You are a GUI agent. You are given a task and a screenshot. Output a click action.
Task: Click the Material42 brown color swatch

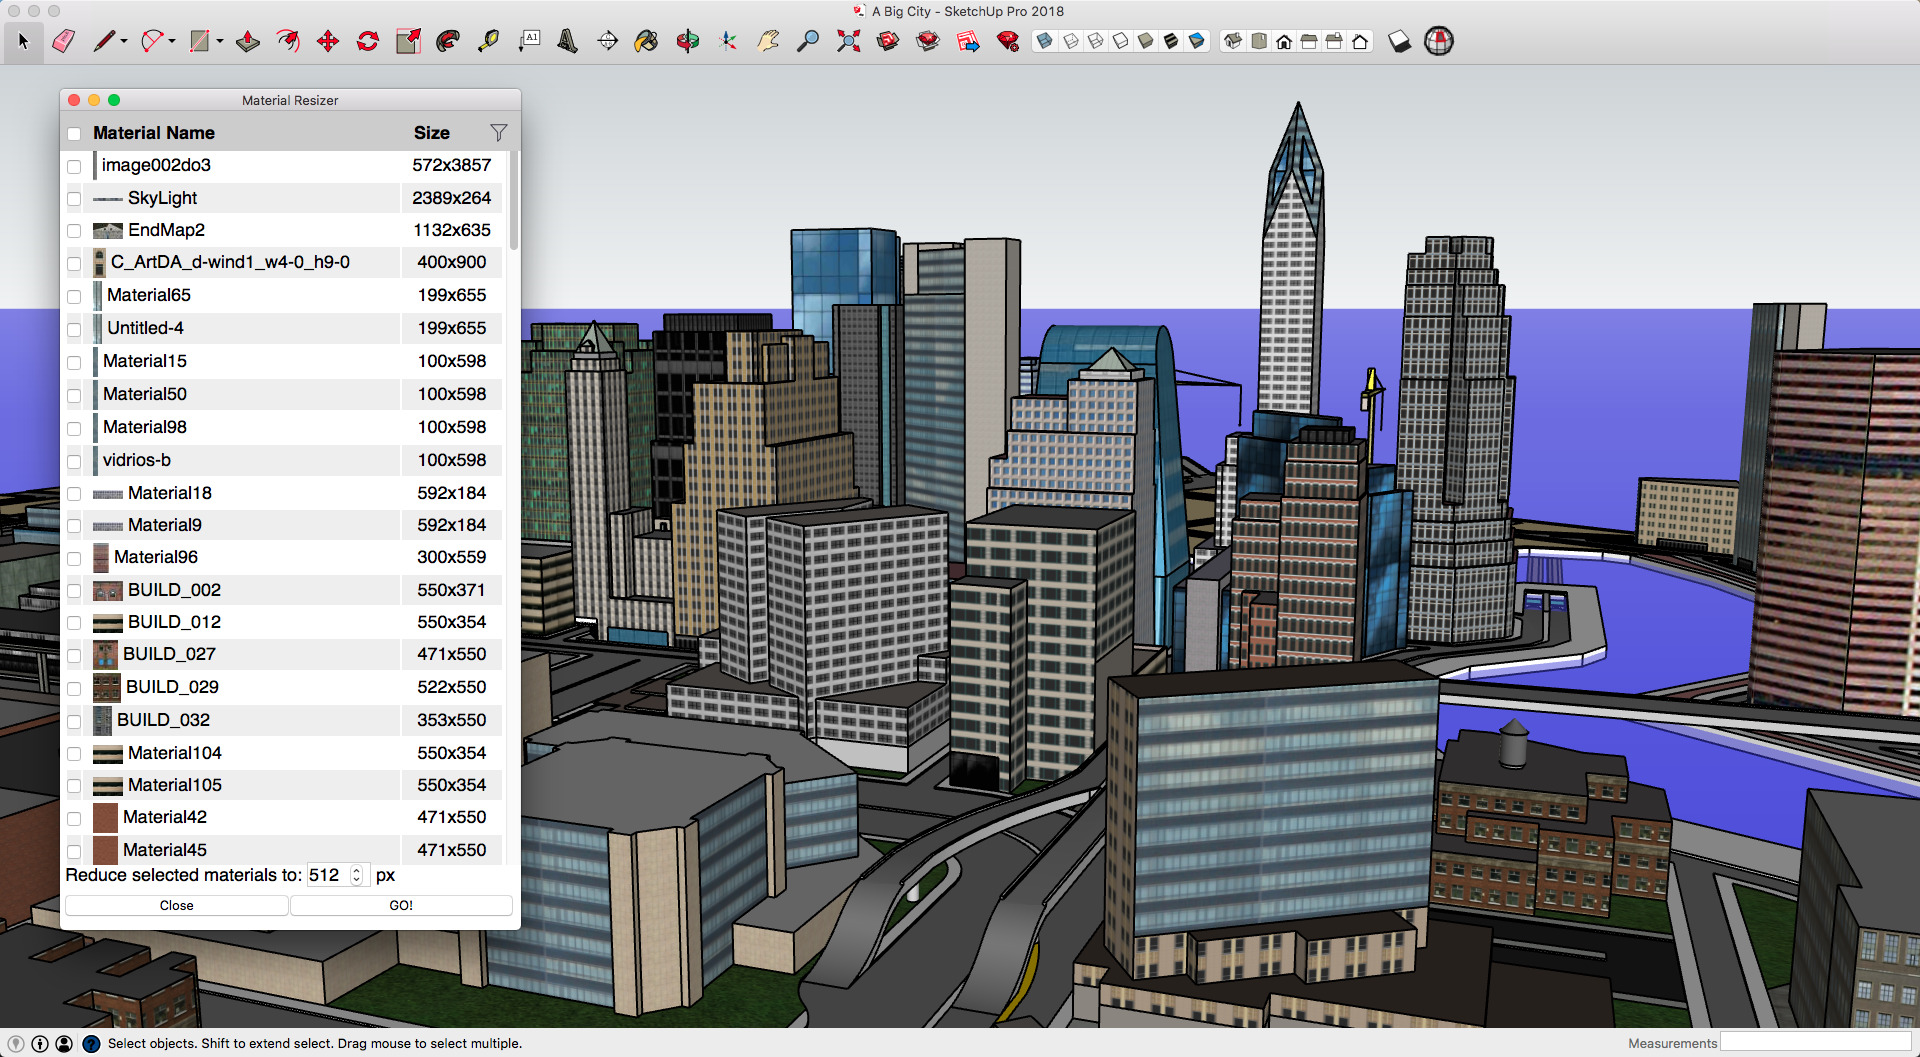105,817
